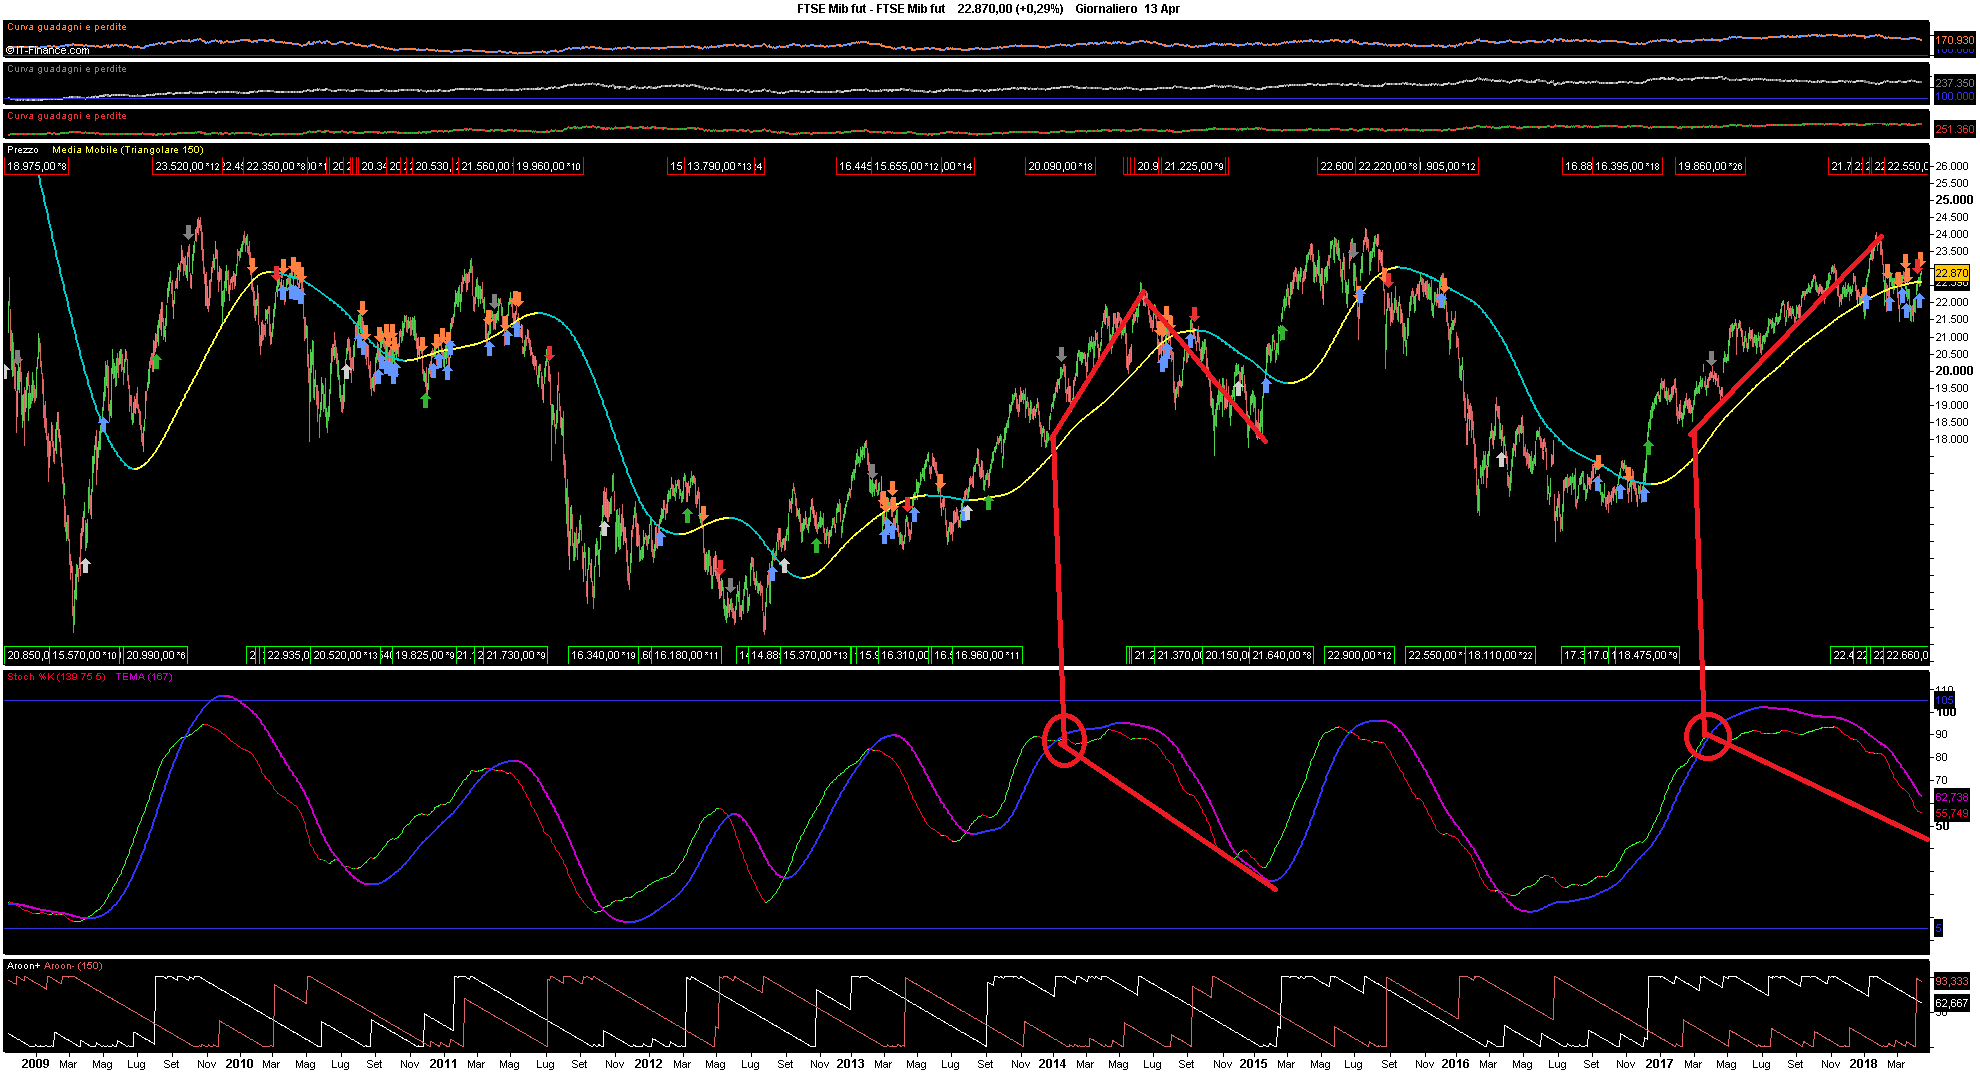
Task: Select the red trade label 23.520,00*12
Action: [187, 167]
